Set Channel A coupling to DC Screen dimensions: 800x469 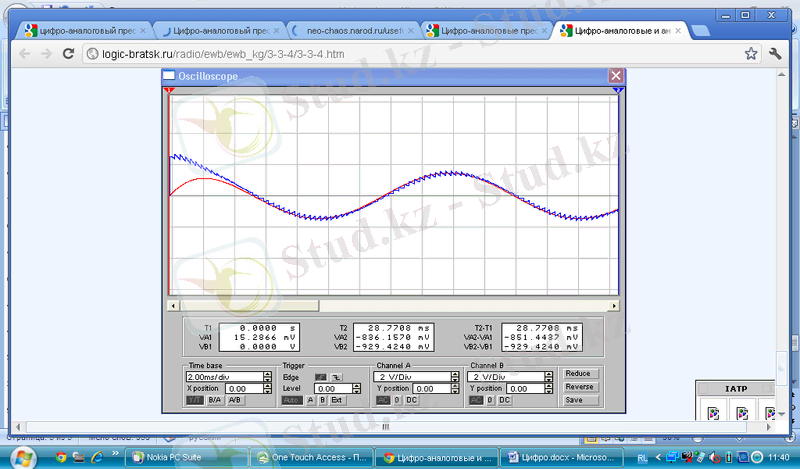pyautogui.click(x=412, y=400)
